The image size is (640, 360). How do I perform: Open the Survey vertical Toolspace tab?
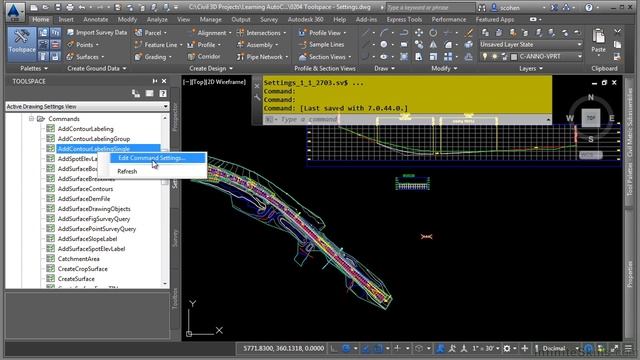[176, 238]
